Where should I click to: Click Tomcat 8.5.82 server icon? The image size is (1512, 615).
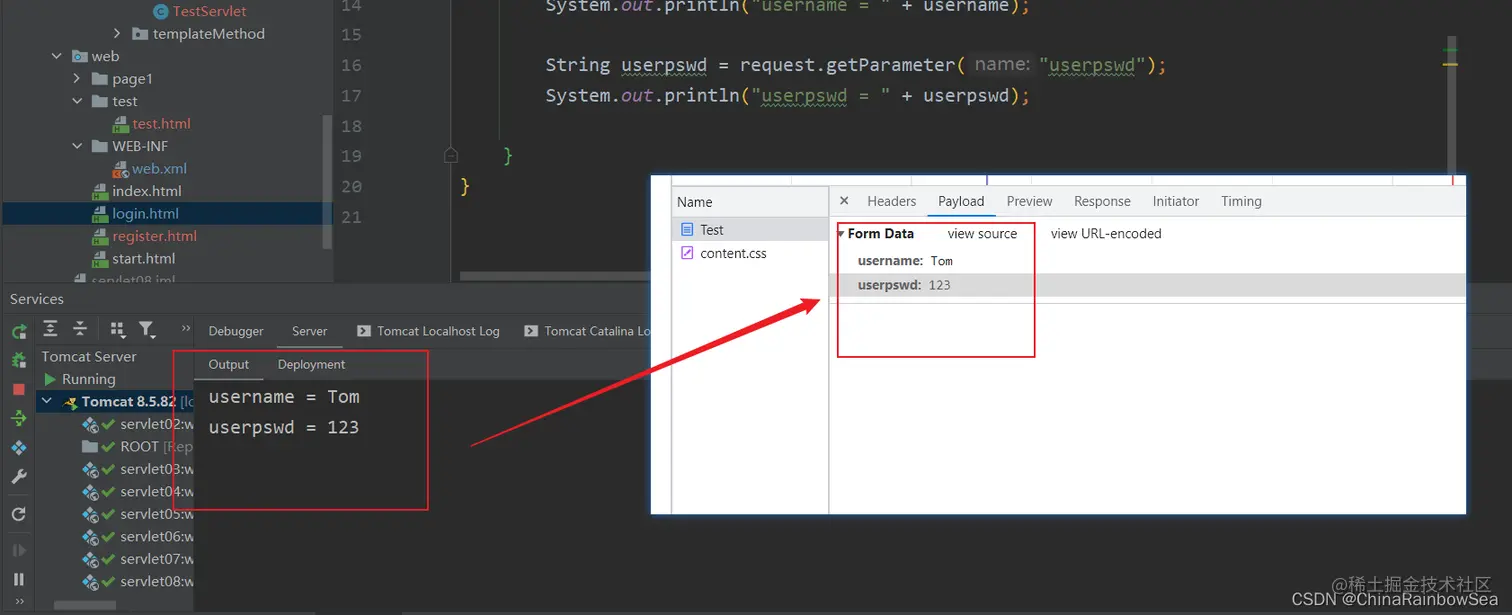(71, 402)
